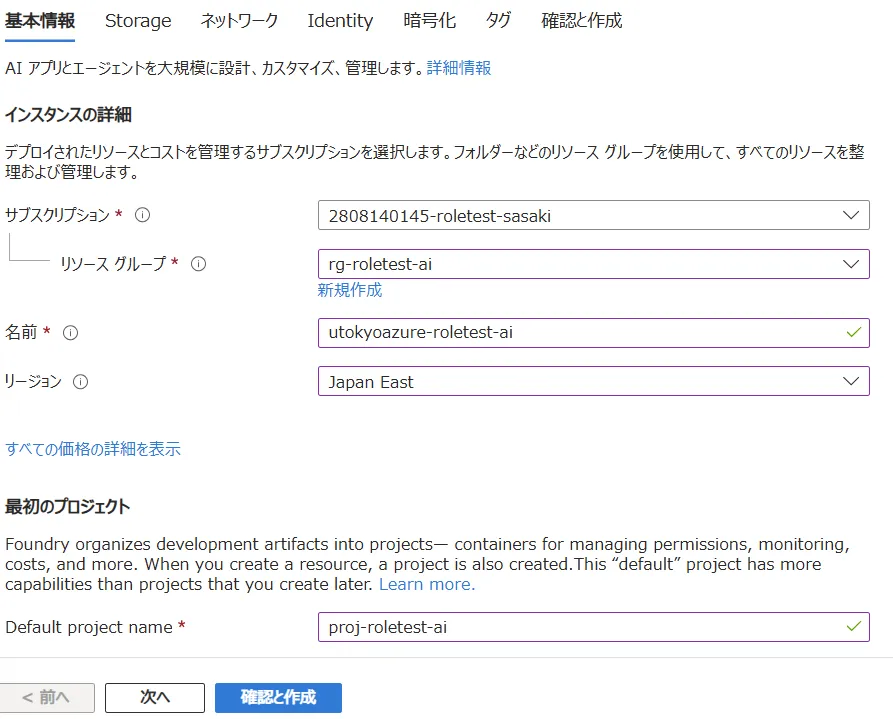Click the 詳細情報 link
This screenshot has width=893, height=719.
459,68
